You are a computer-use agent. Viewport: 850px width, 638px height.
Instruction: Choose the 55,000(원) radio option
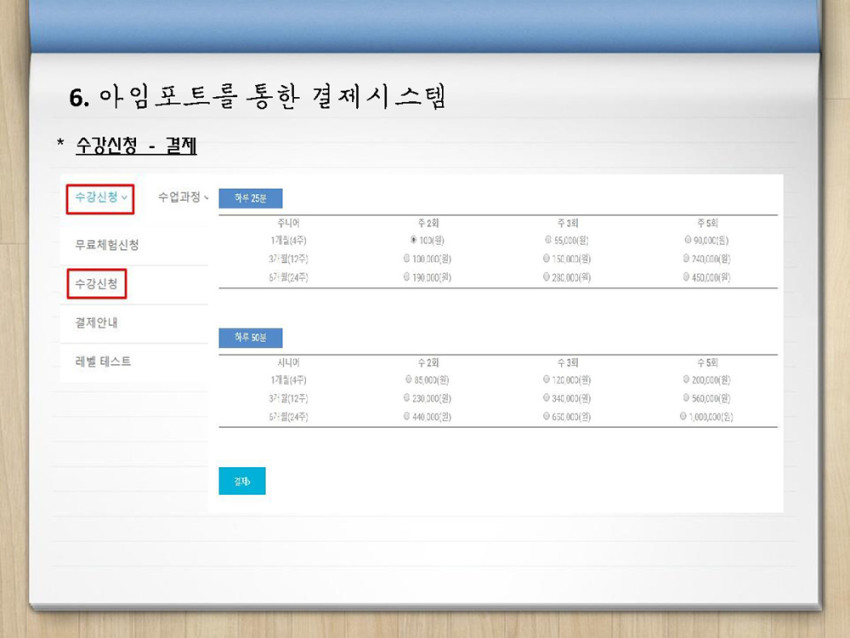coord(548,240)
